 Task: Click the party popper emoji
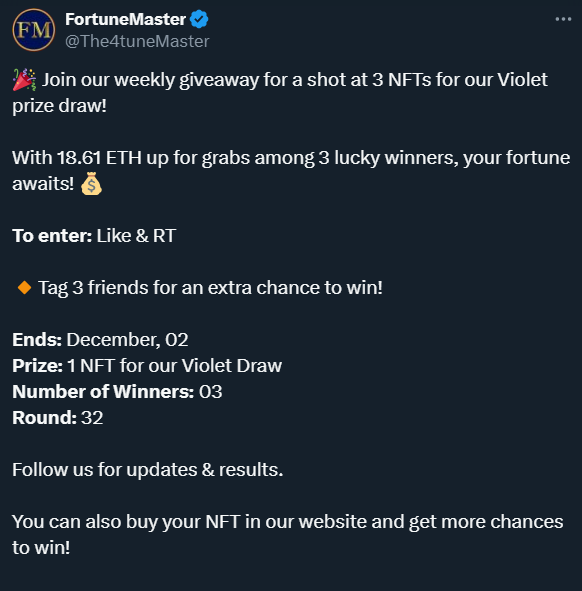tap(24, 80)
